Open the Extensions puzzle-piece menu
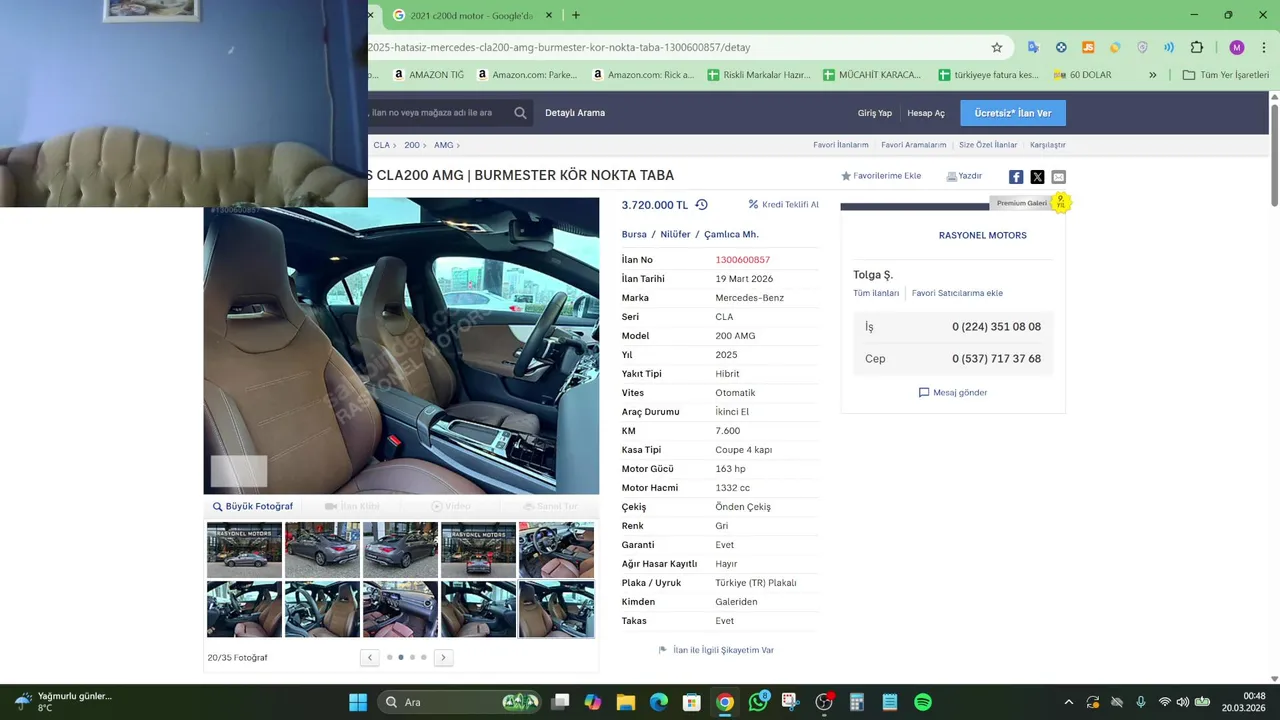 (1197, 47)
